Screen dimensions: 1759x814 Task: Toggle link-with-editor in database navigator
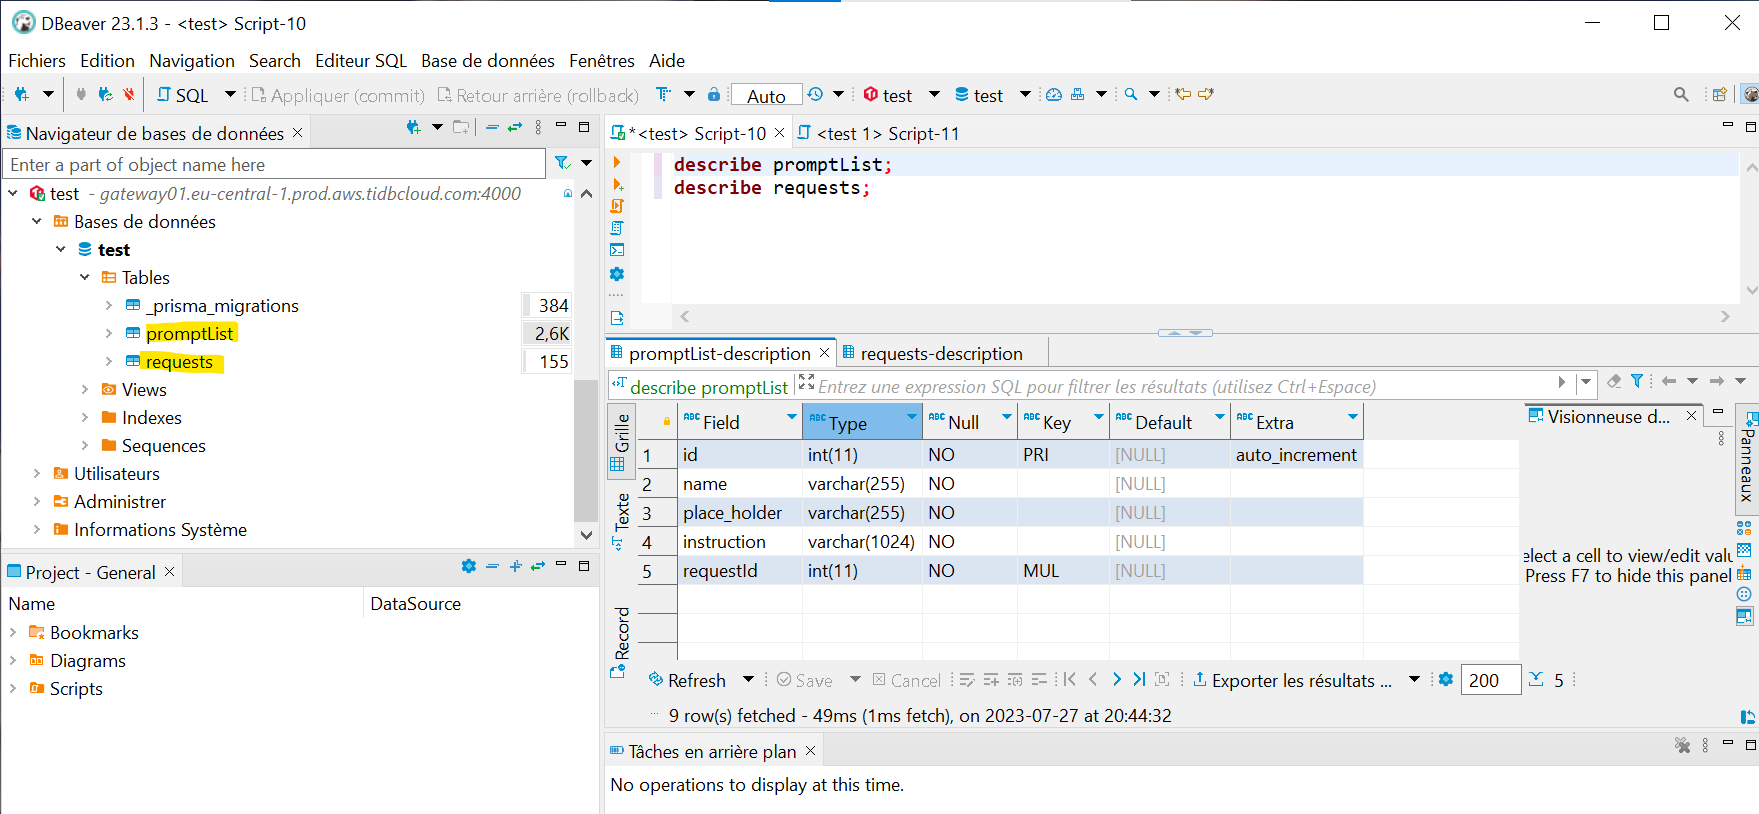pyautogui.click(x=515, y=128)
